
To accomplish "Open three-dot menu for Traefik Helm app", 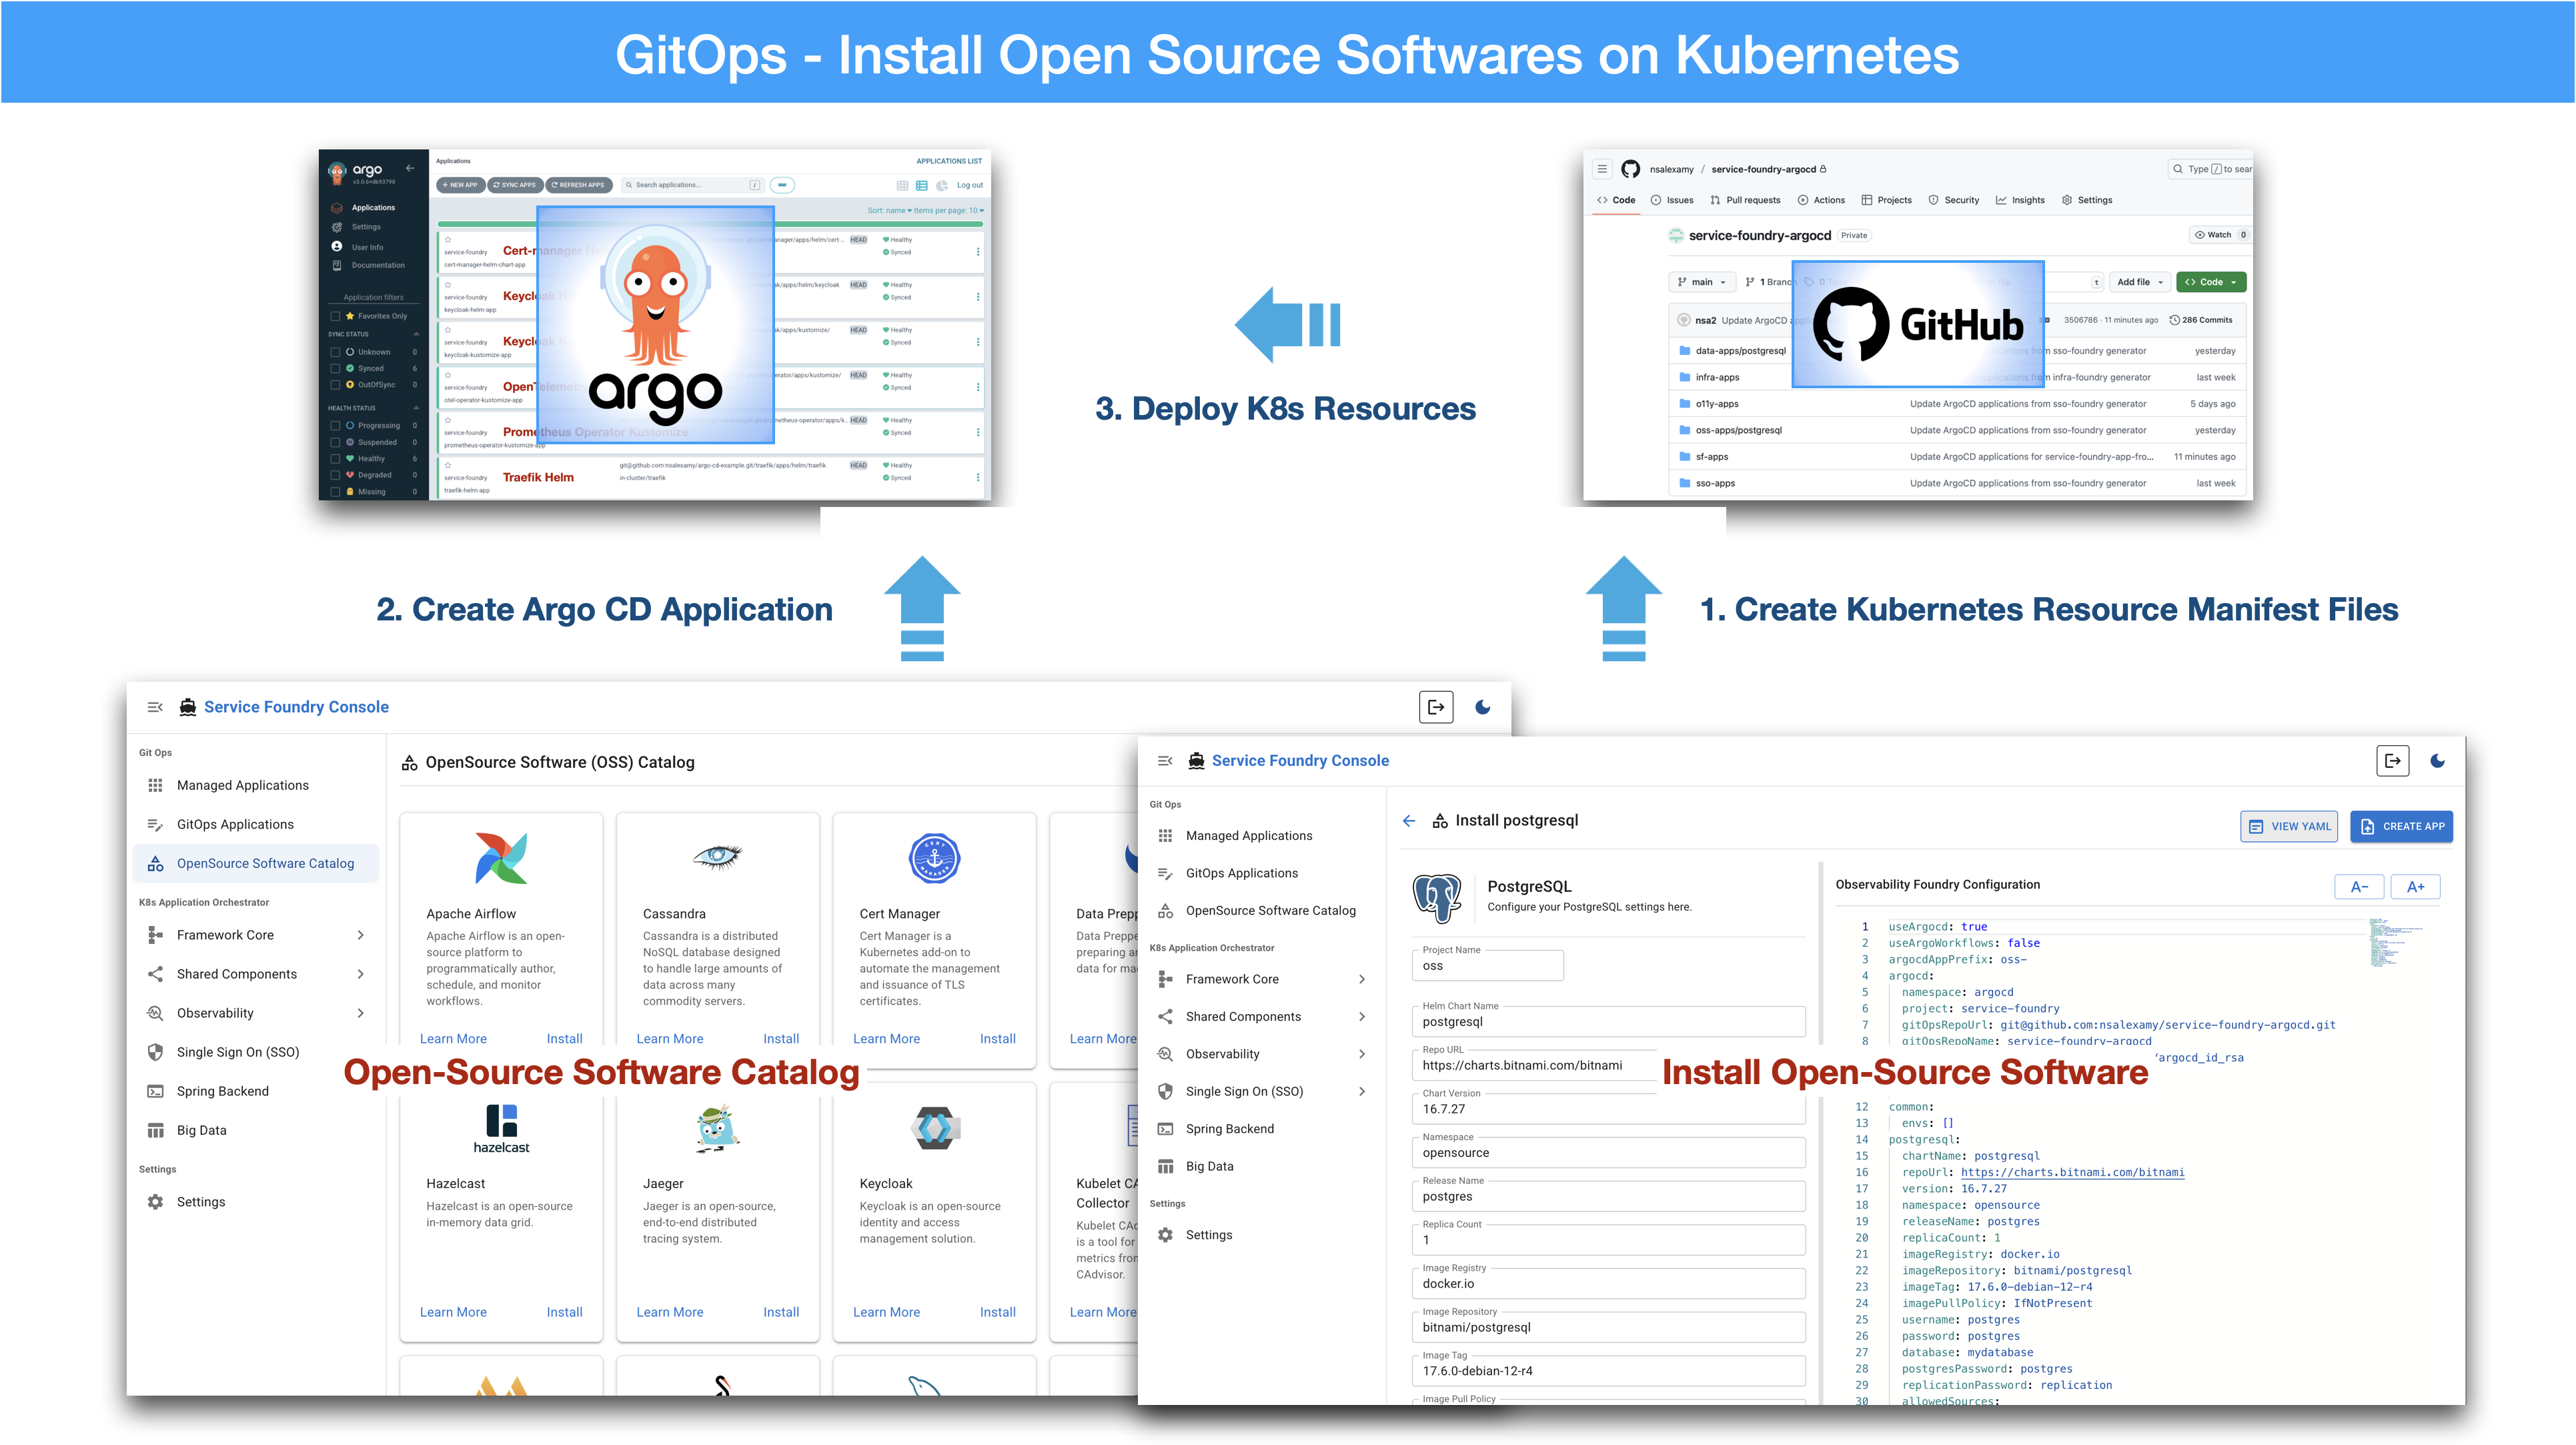I will click(x=977, y=477).
